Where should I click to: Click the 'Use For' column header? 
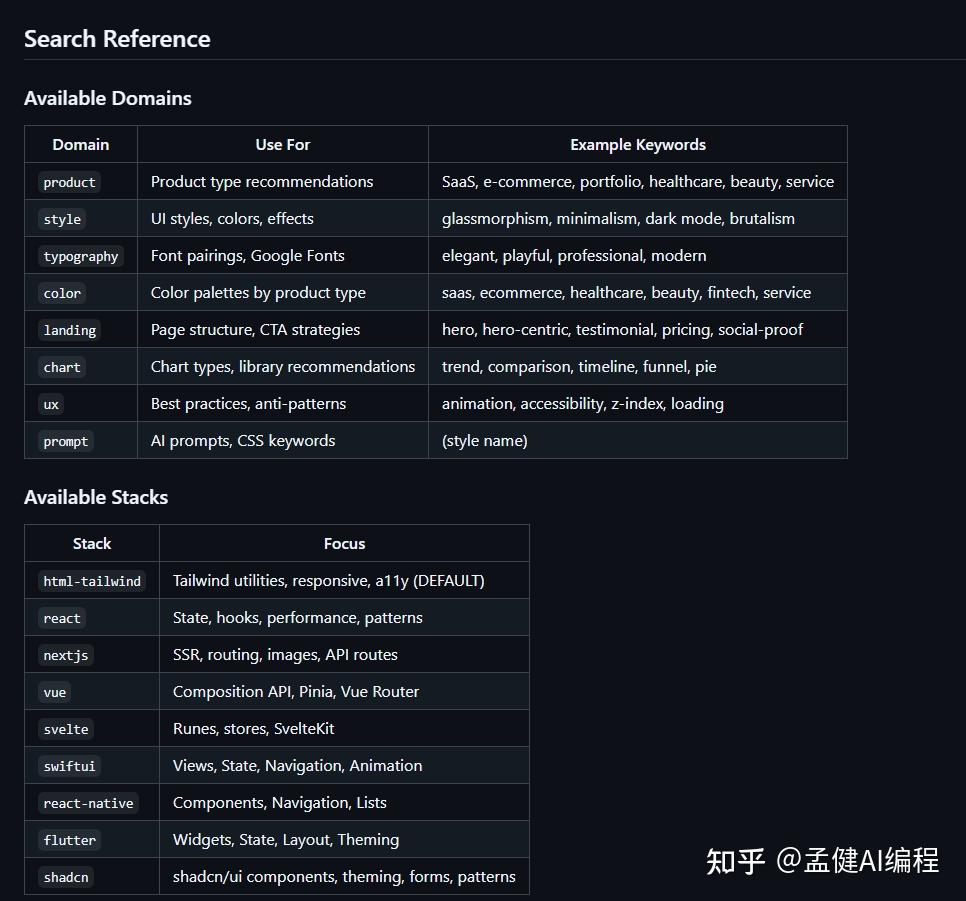[283, 144]
